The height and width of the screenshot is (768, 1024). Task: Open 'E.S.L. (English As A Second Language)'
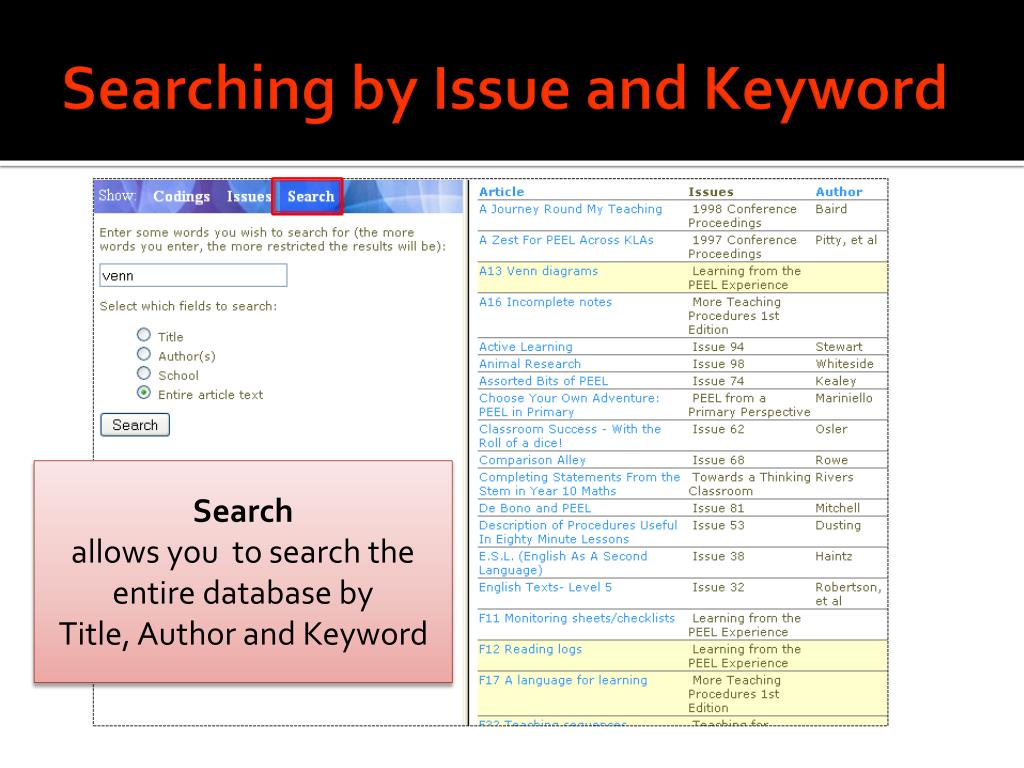point(563,563)
